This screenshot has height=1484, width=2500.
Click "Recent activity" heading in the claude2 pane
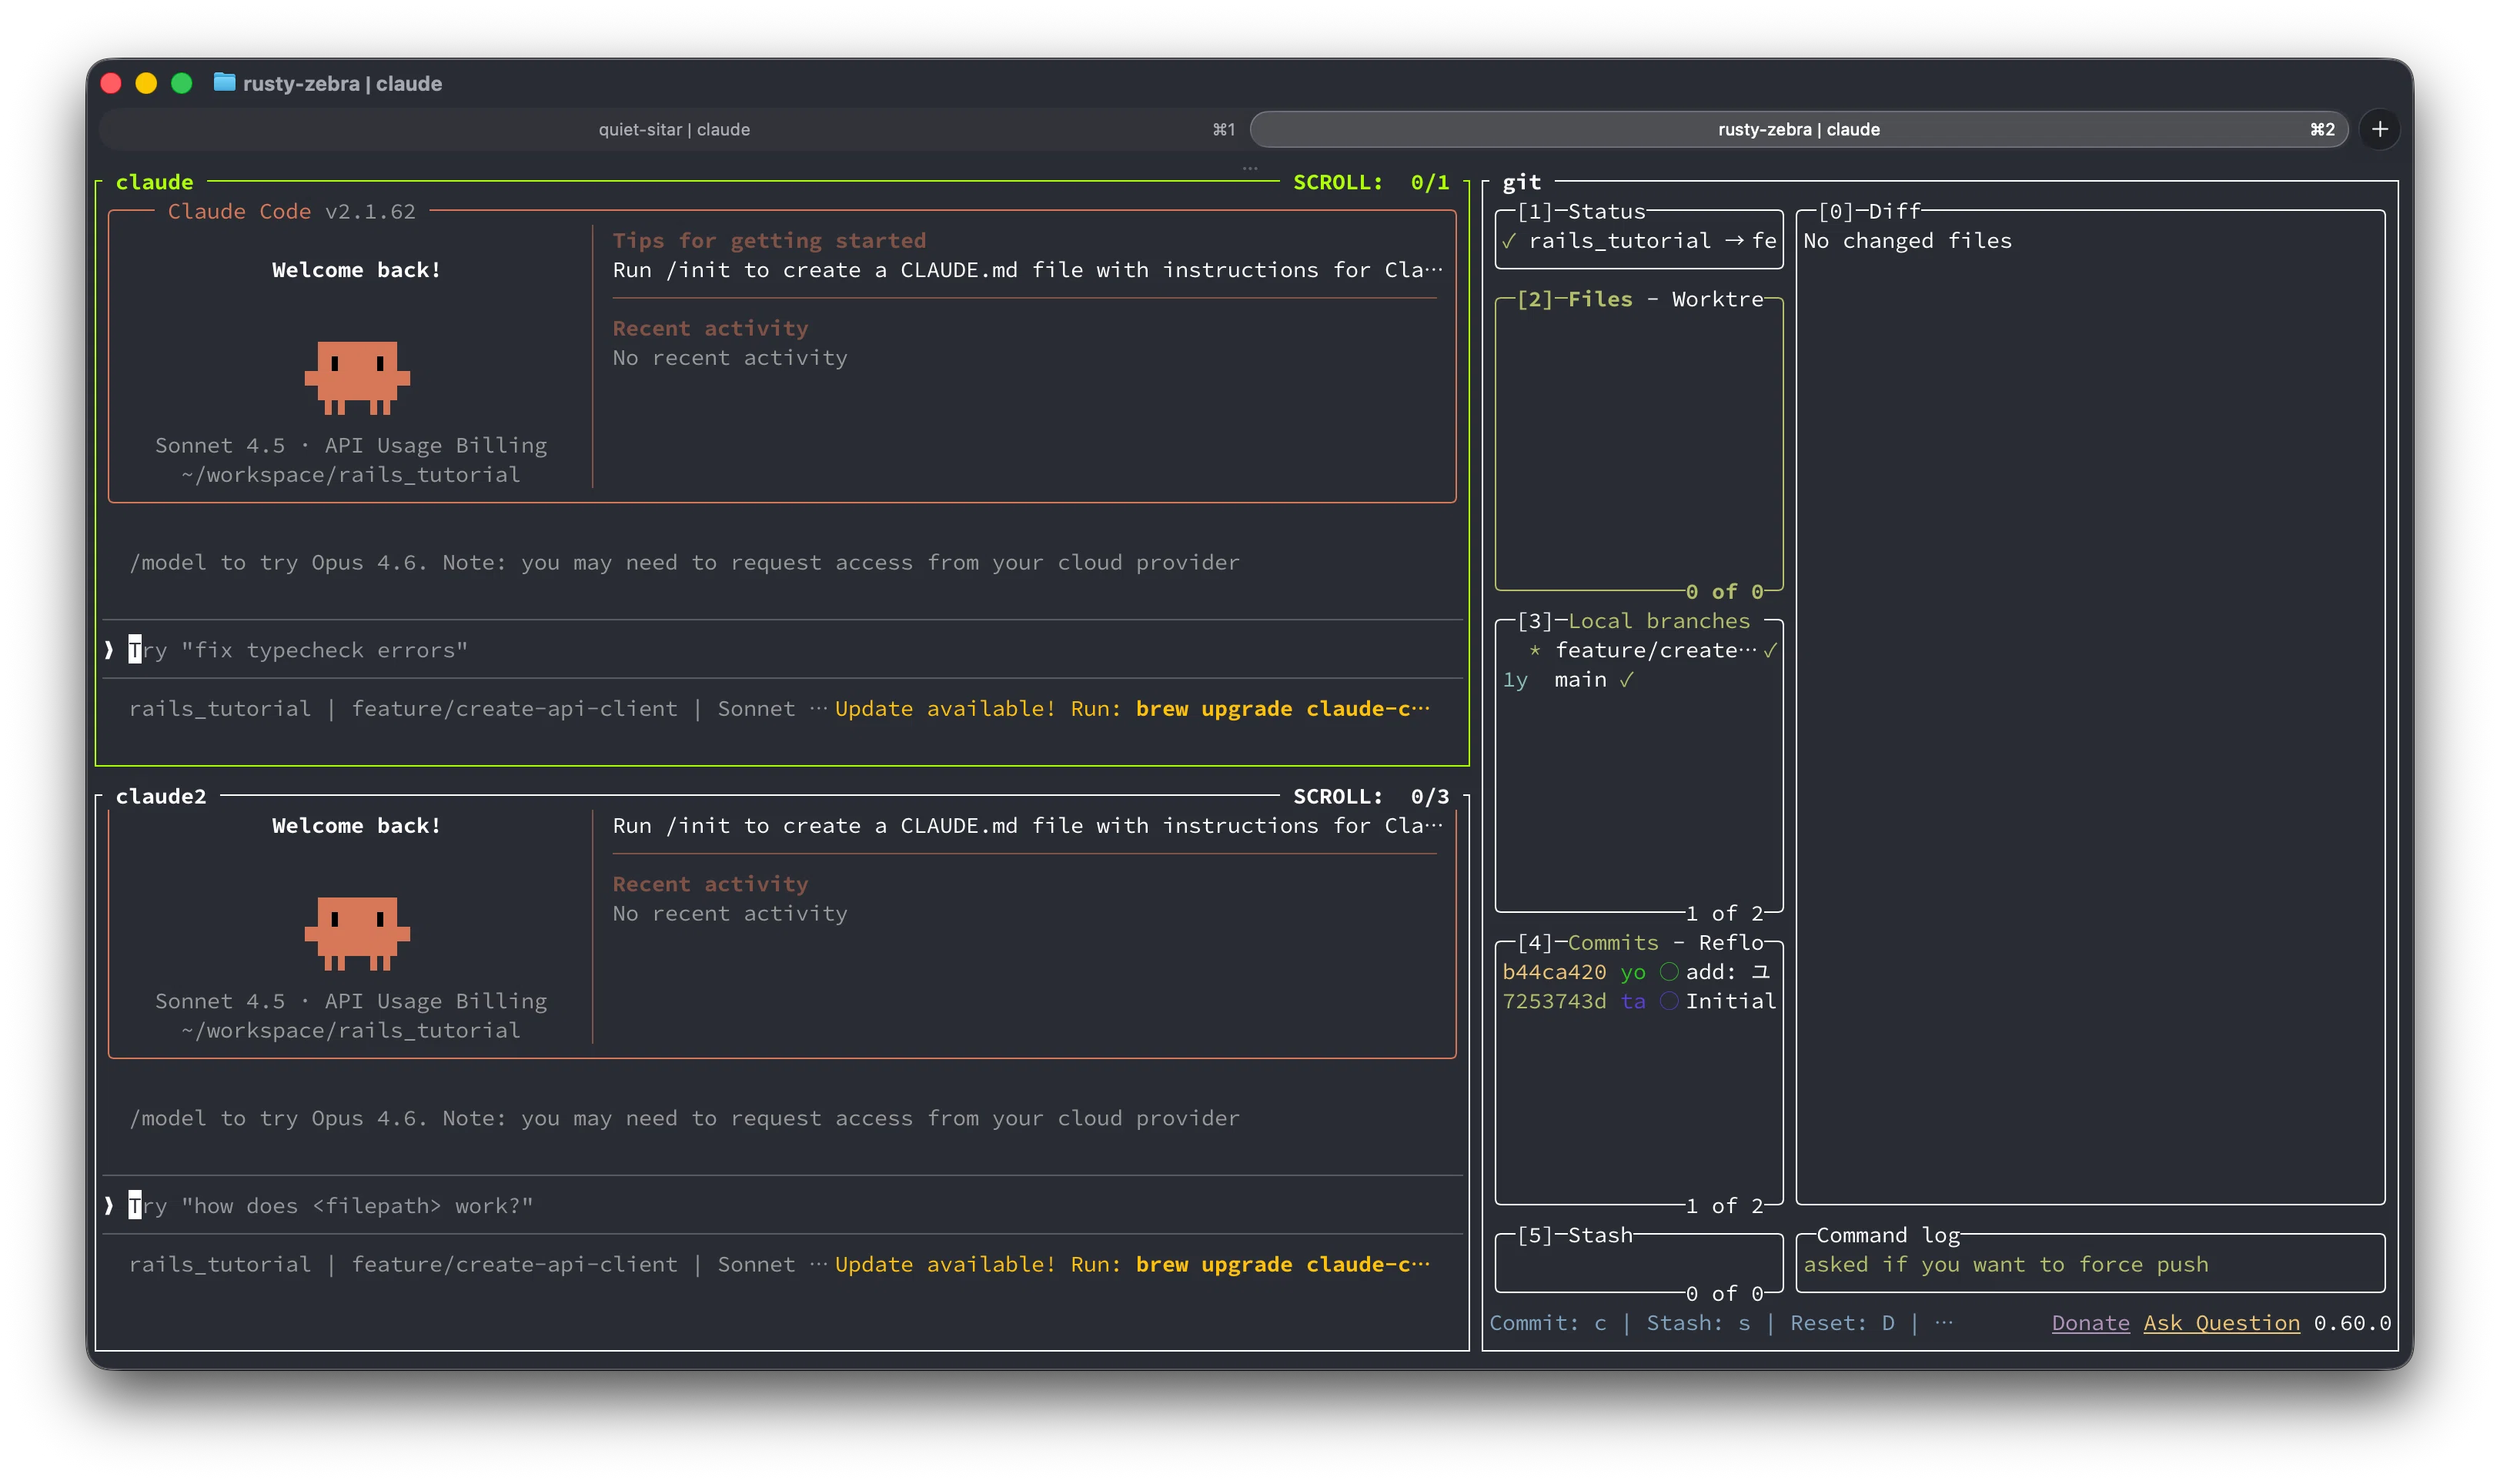(710, 884)
